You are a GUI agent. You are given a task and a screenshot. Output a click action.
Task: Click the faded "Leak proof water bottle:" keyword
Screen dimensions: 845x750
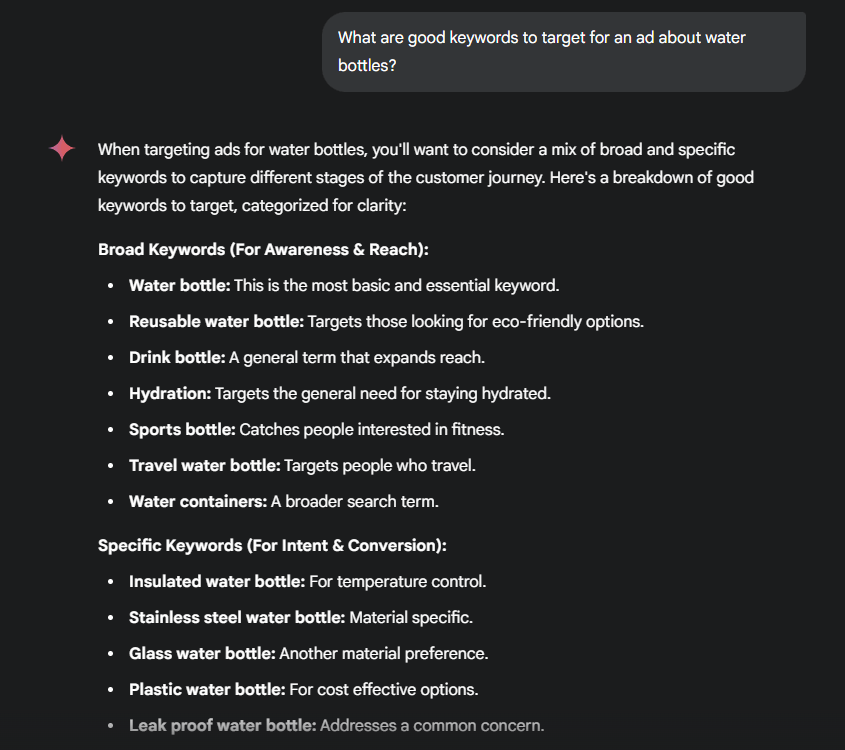point(222,725)
